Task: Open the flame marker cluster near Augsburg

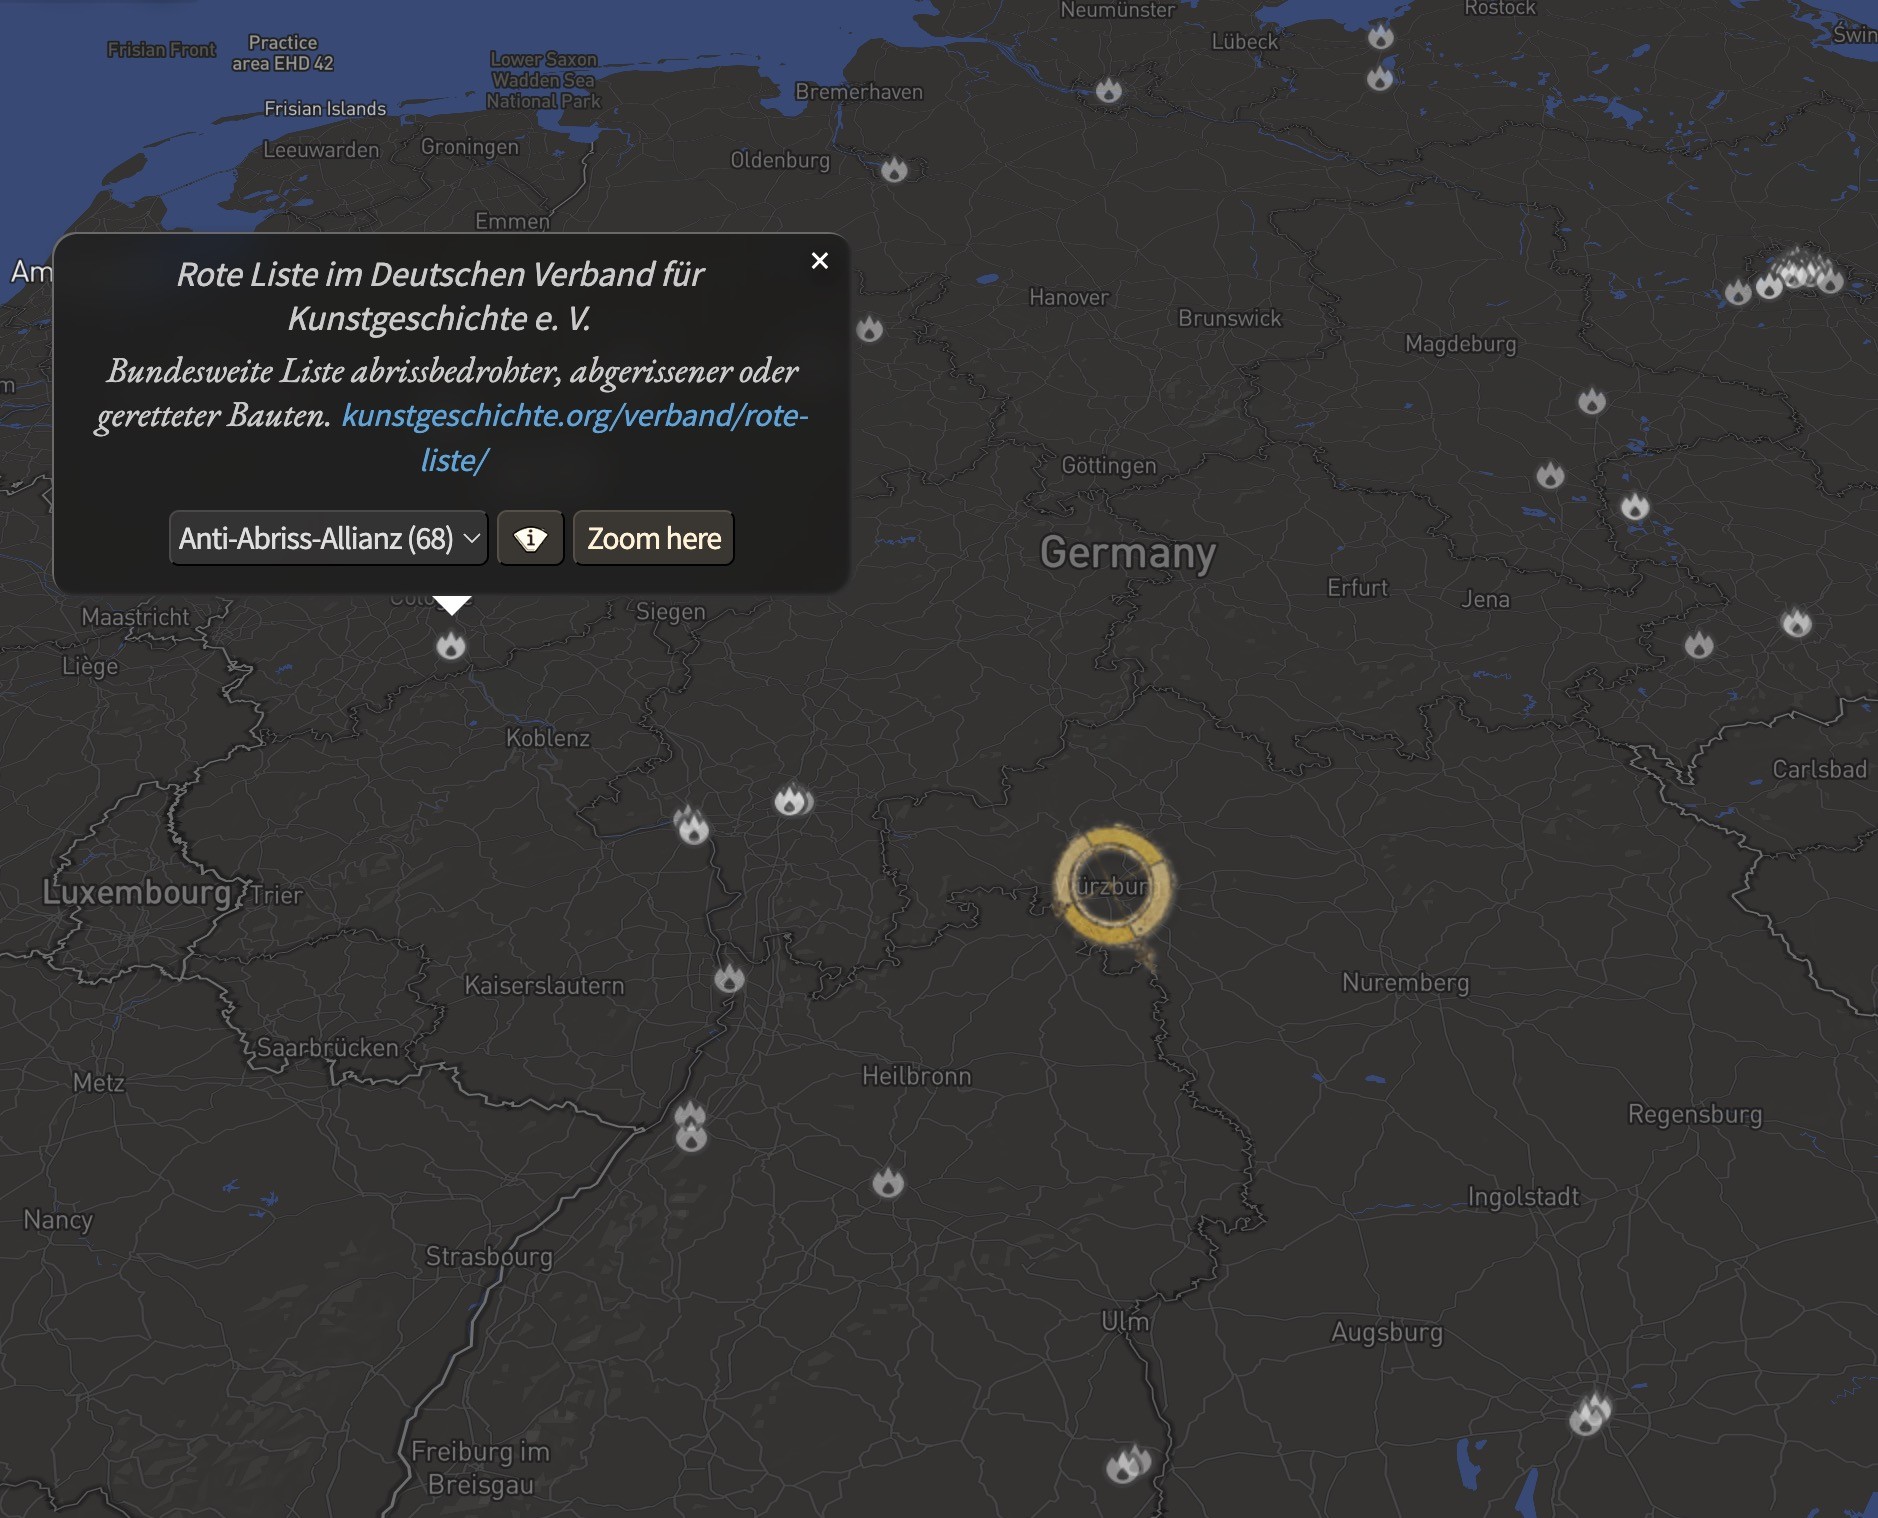Action: click(x=1590, y=1414)
